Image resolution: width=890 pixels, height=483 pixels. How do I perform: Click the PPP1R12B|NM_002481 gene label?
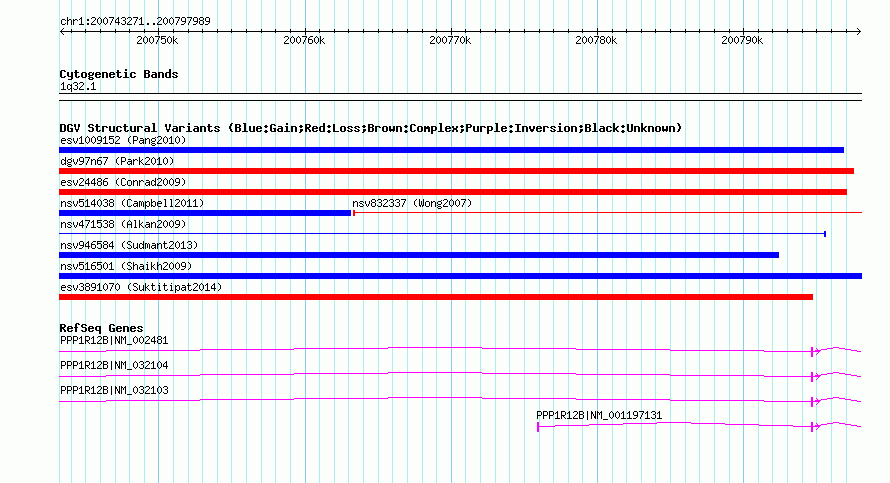114,341
